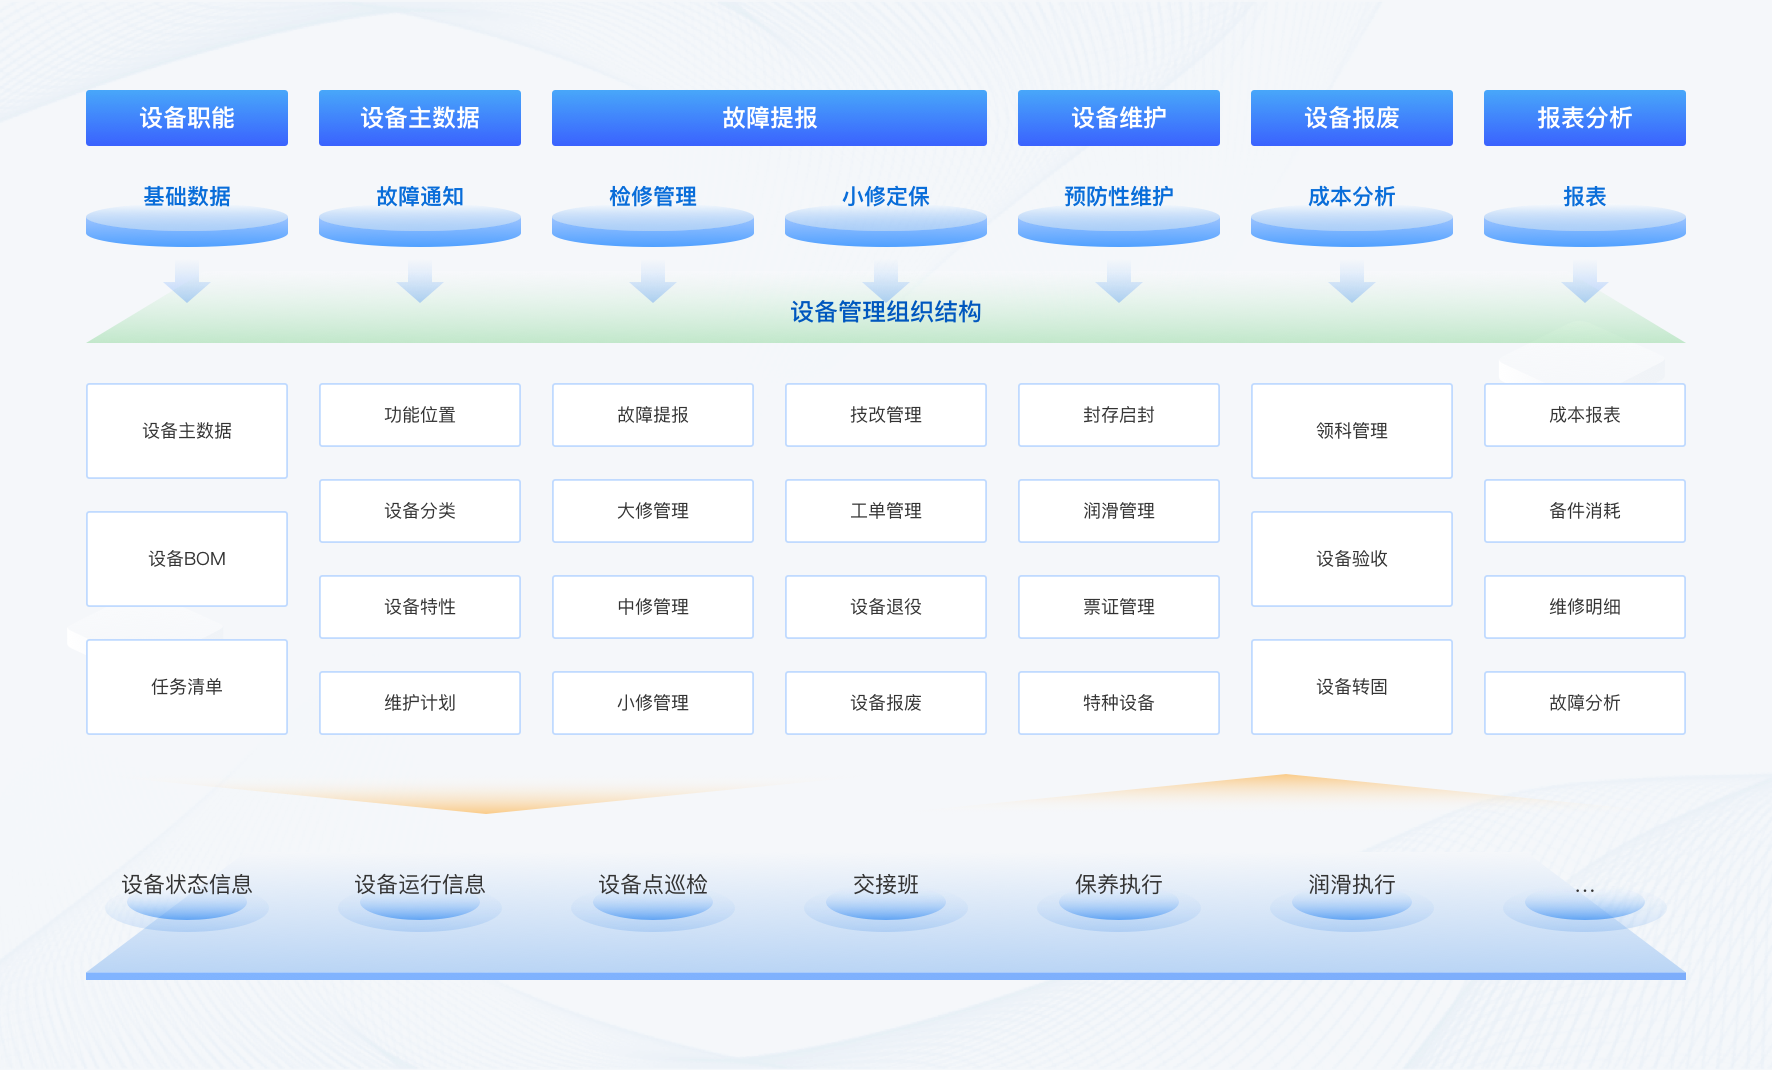
Task: Click the down arrow under 报表
Action: click(1585, 282)
